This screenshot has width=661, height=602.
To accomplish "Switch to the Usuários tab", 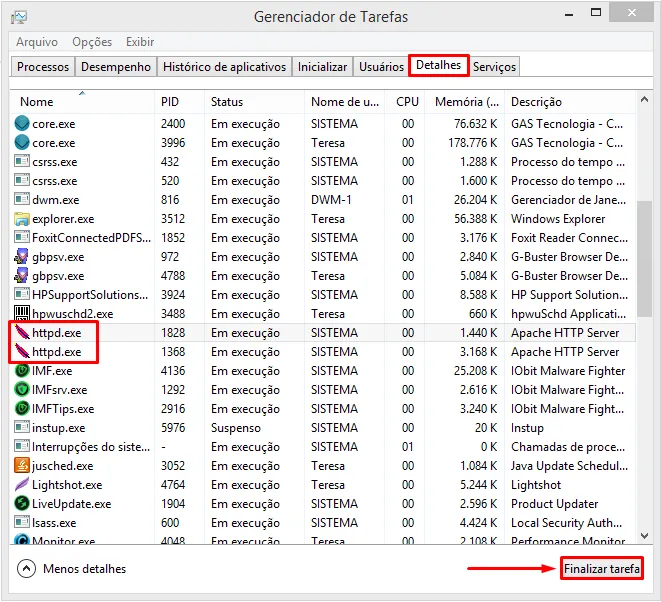I will point(381,67).
